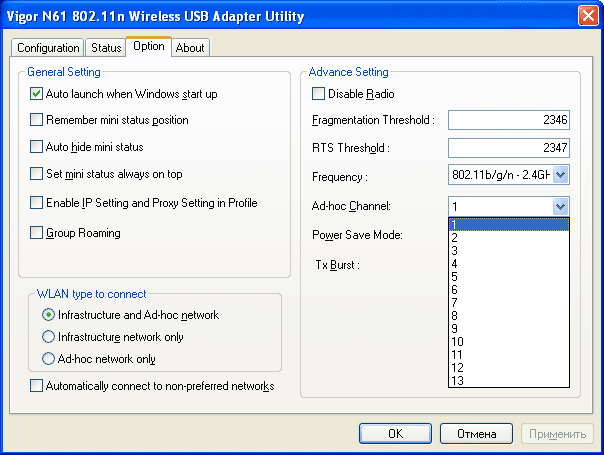Collapse the Ad-hoc Channel dropdown arrow
Viewport: 604px width, 455px height.
click(560, 207)
